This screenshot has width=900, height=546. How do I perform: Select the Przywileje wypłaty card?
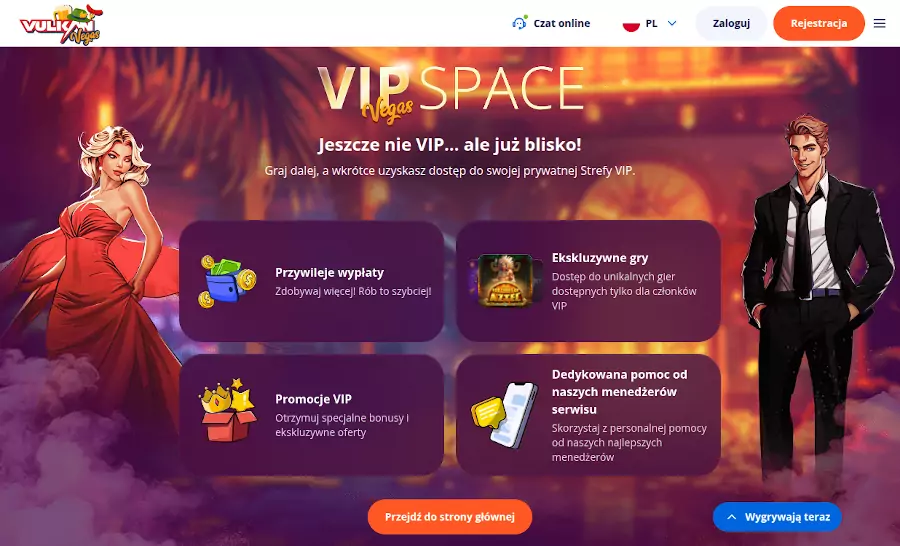[312, 281]
